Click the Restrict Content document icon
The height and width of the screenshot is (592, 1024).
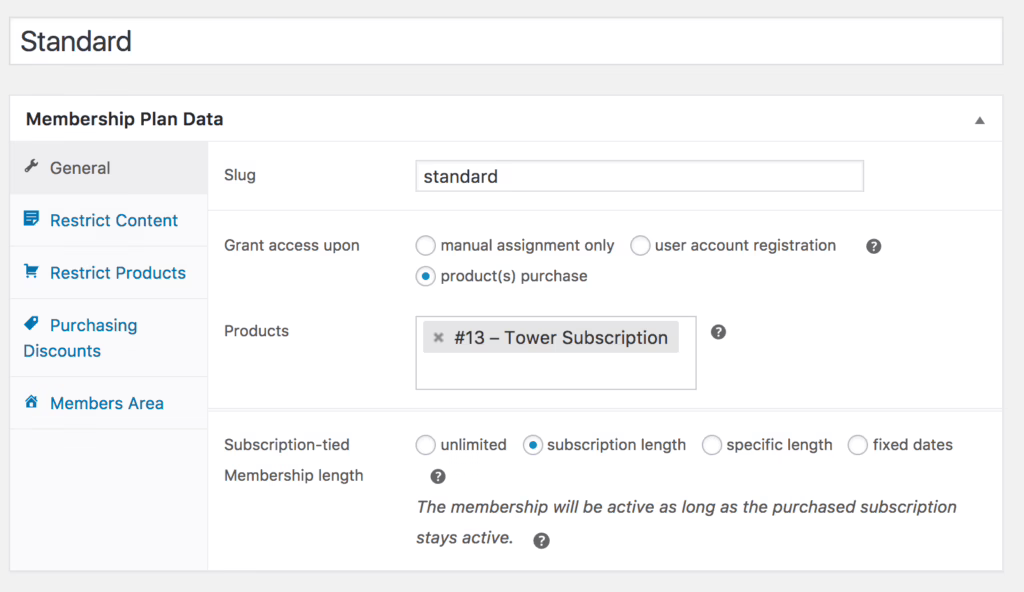point(31,219)
